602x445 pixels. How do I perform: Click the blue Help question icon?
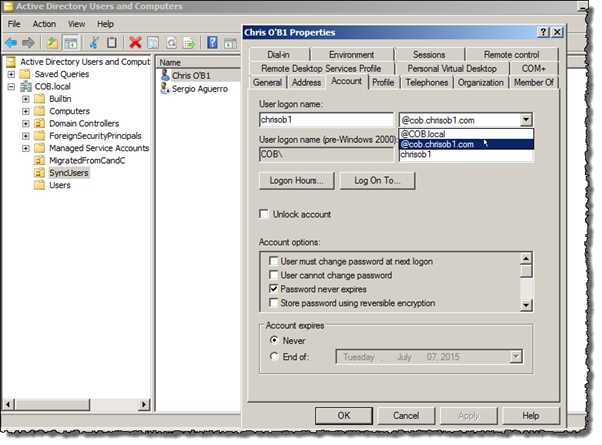tap(212, 43)
